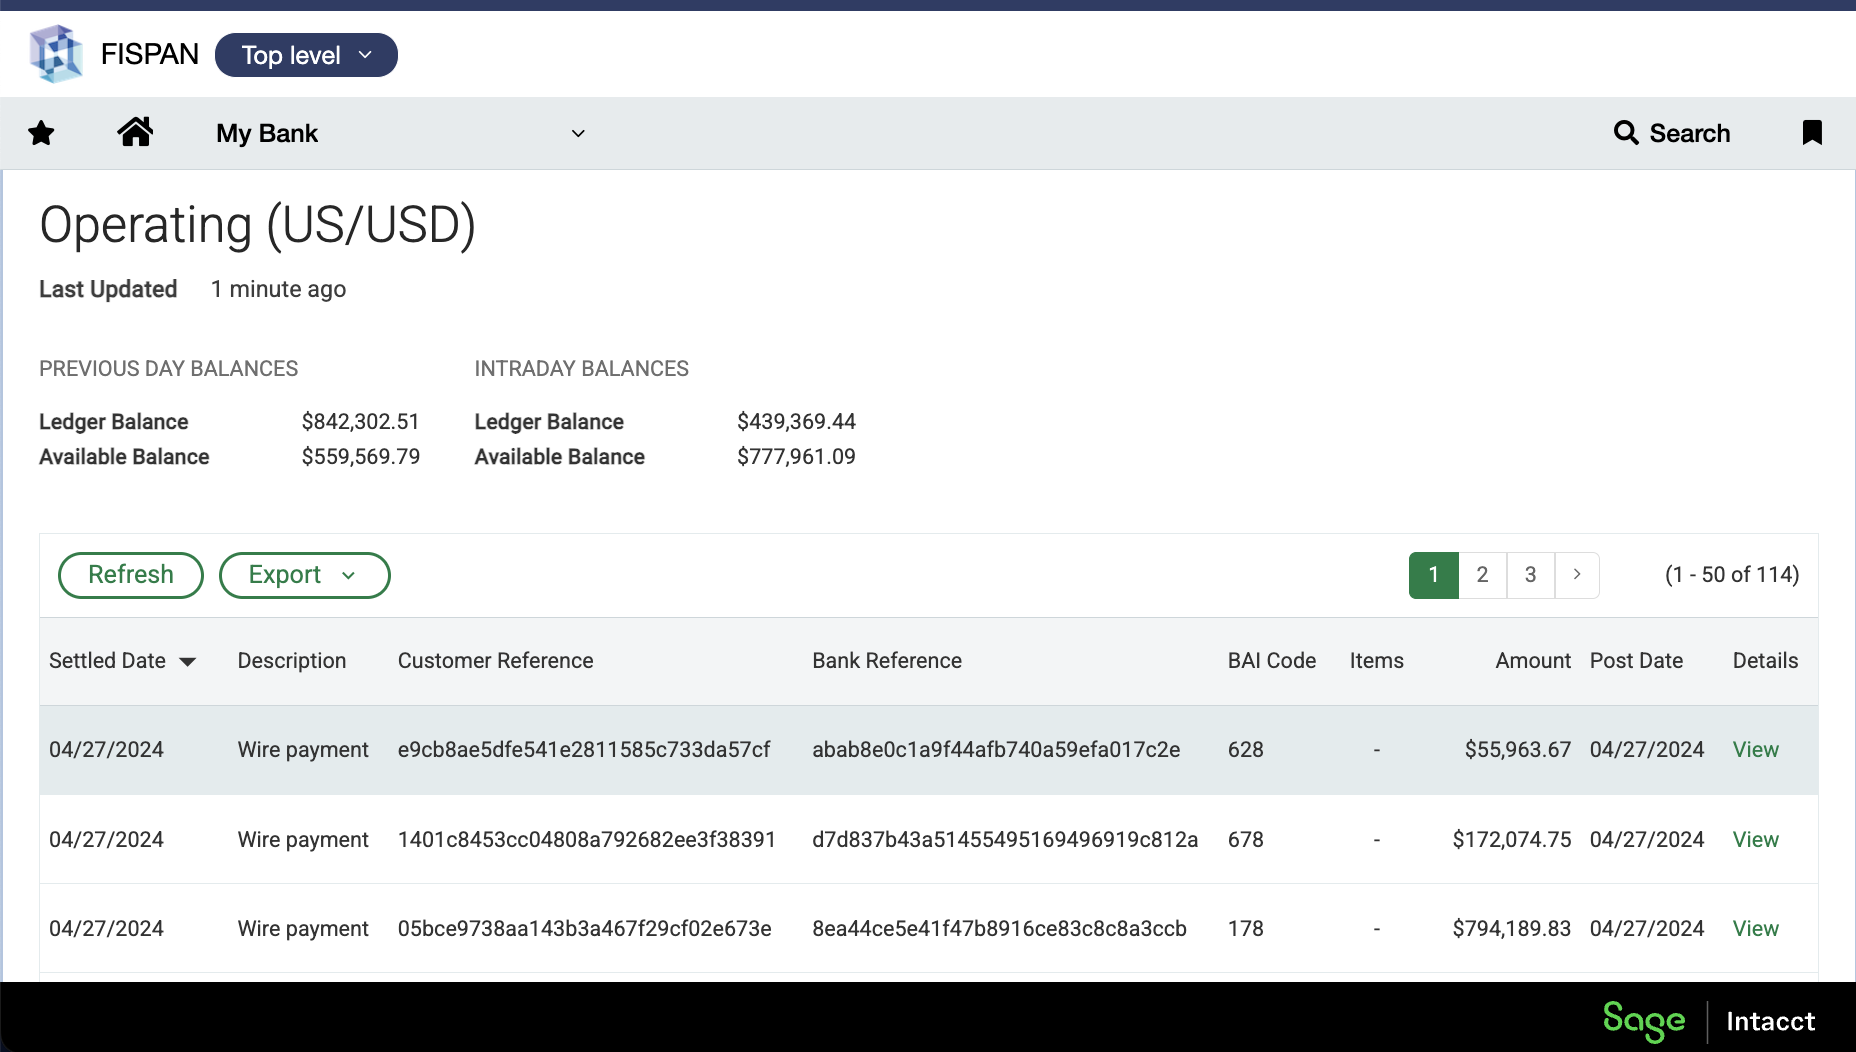Switch to page 3
This screenshot has height=1052, width=1856.
[1530, 575]
